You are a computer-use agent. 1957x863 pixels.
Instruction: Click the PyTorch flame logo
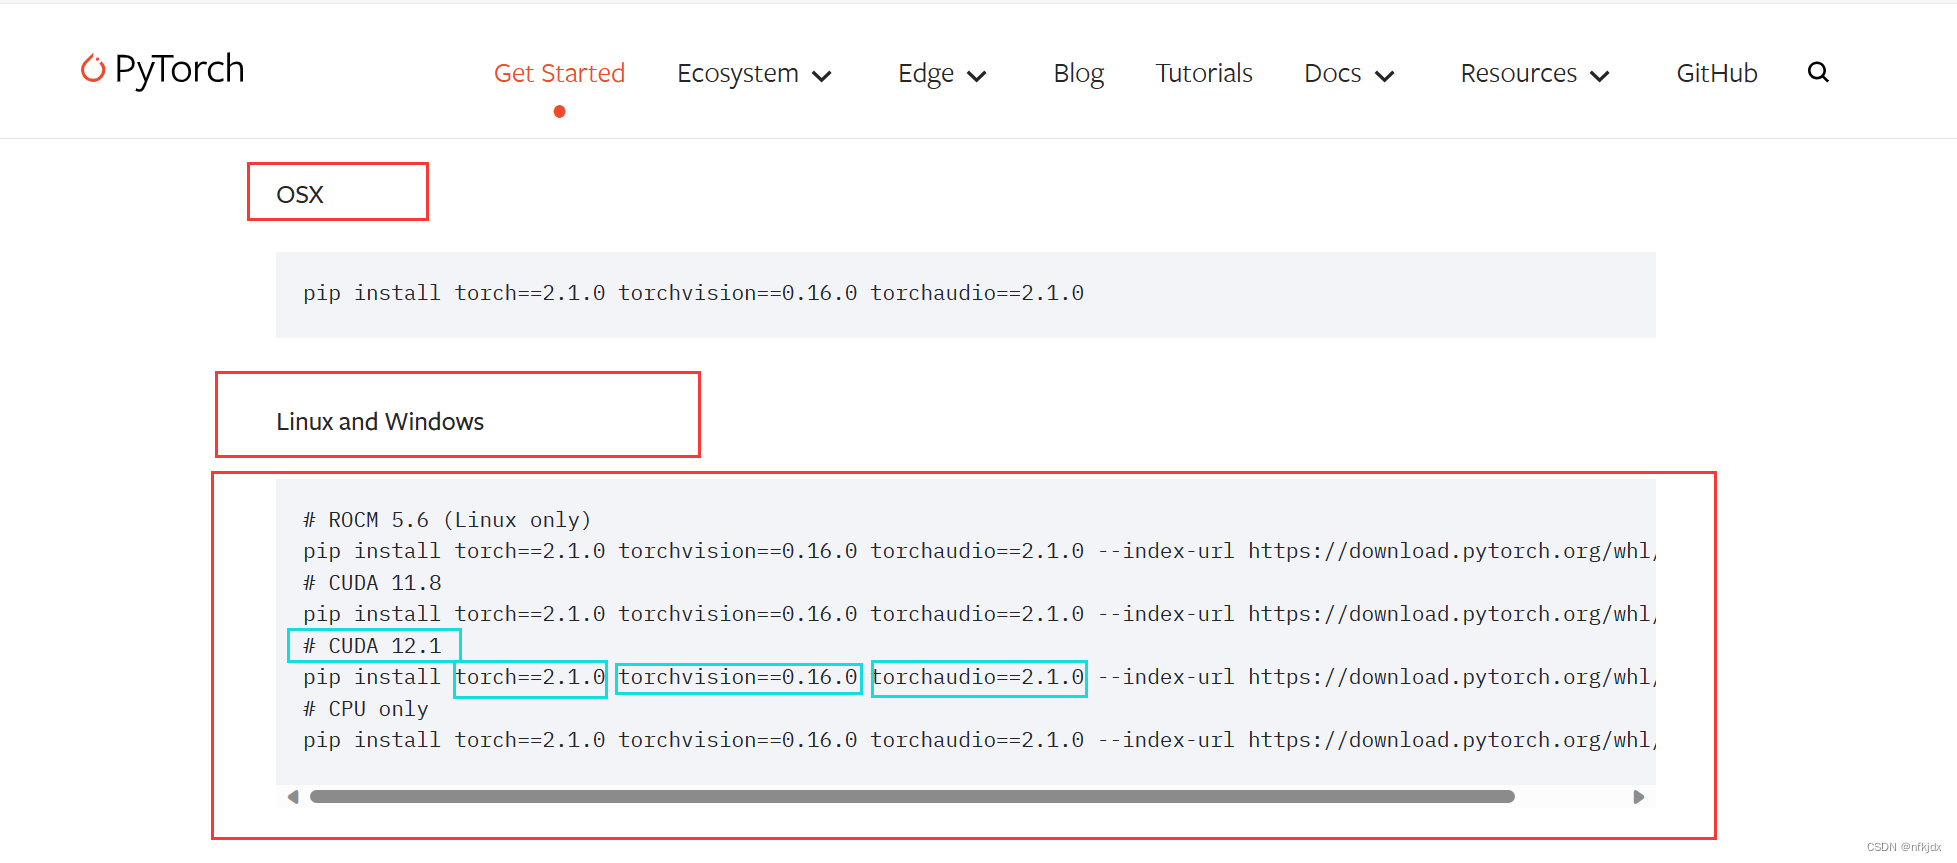[x=93, y=68]
